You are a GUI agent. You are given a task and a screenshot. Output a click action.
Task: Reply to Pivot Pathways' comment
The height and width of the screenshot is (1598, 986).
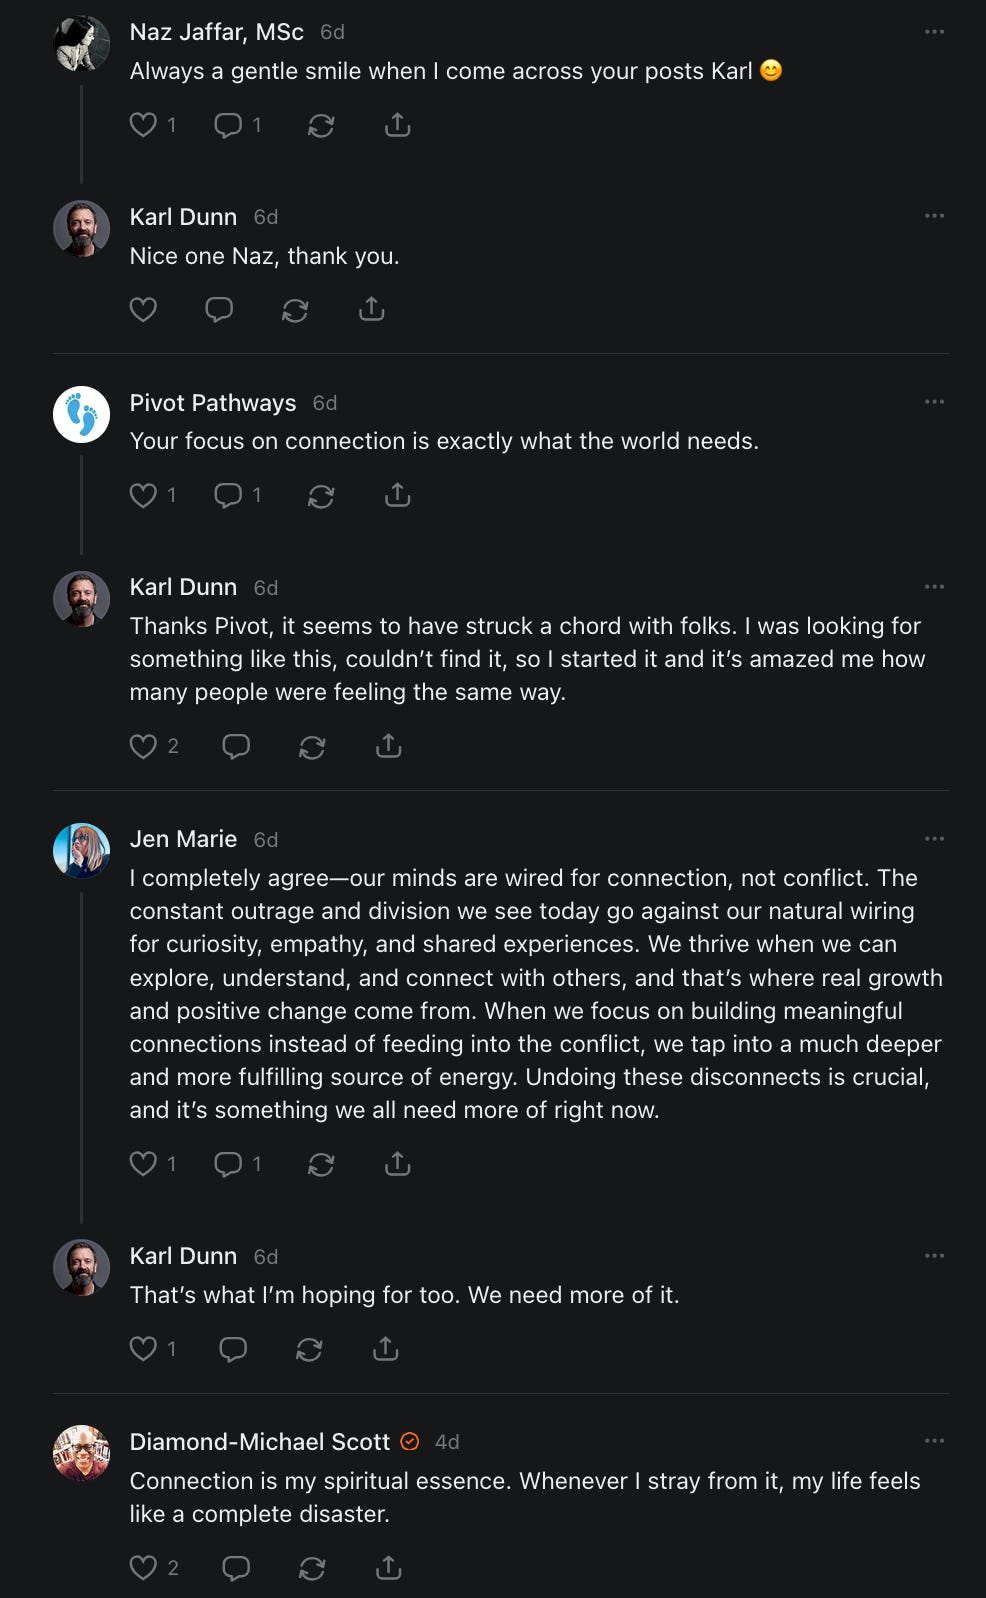pyautogui.click(x=229, y=495)
